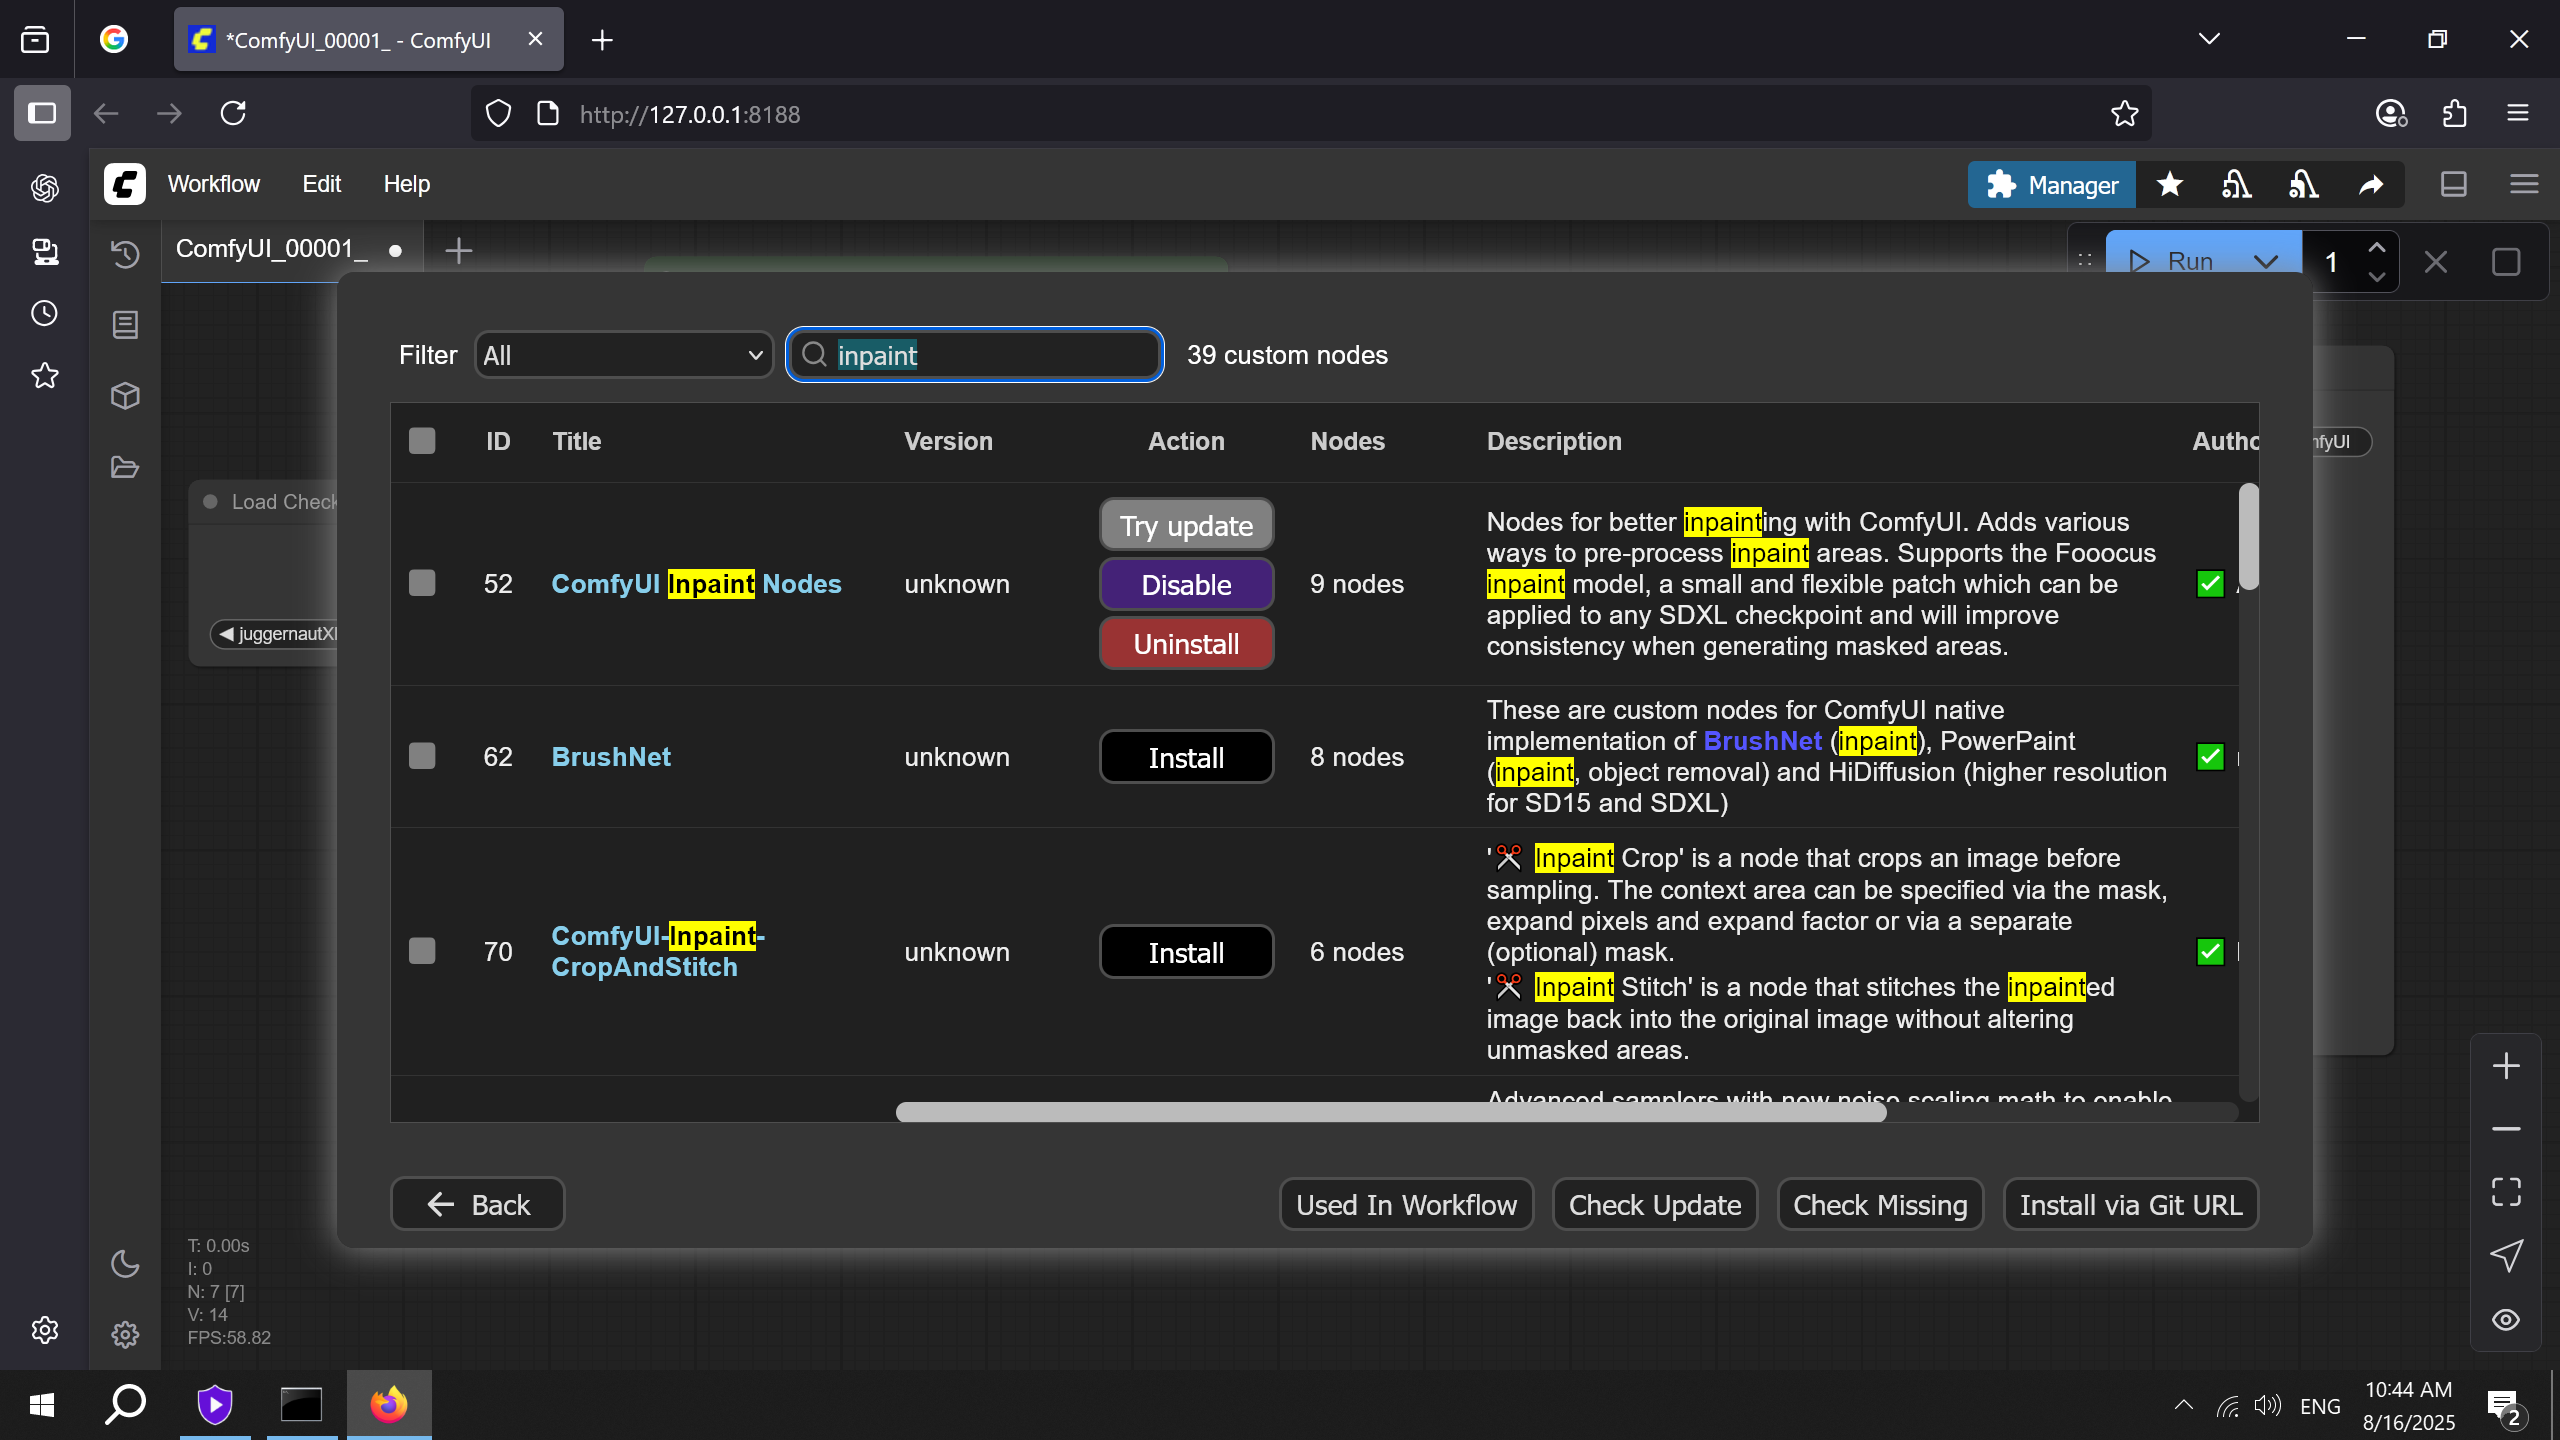Screen dimensions: 2560x1440
Task: Click the share arrow icon
Action: pyautogui.click(x=2371, y=185)
